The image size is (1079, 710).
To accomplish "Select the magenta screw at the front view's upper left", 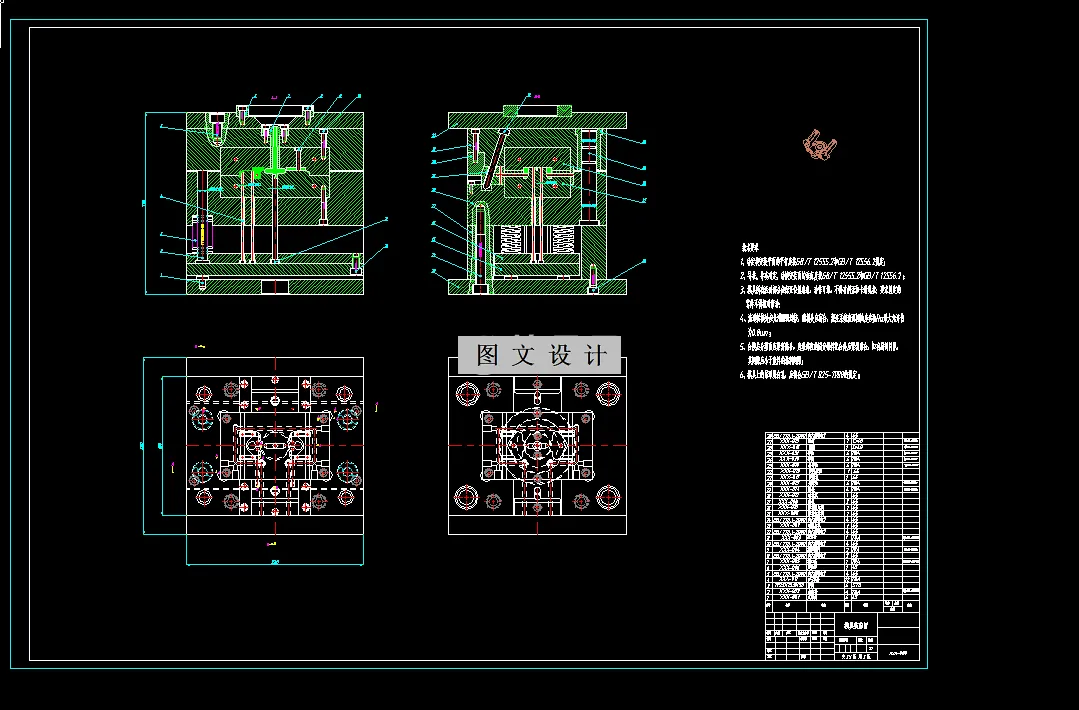I will tap(217, 129).
